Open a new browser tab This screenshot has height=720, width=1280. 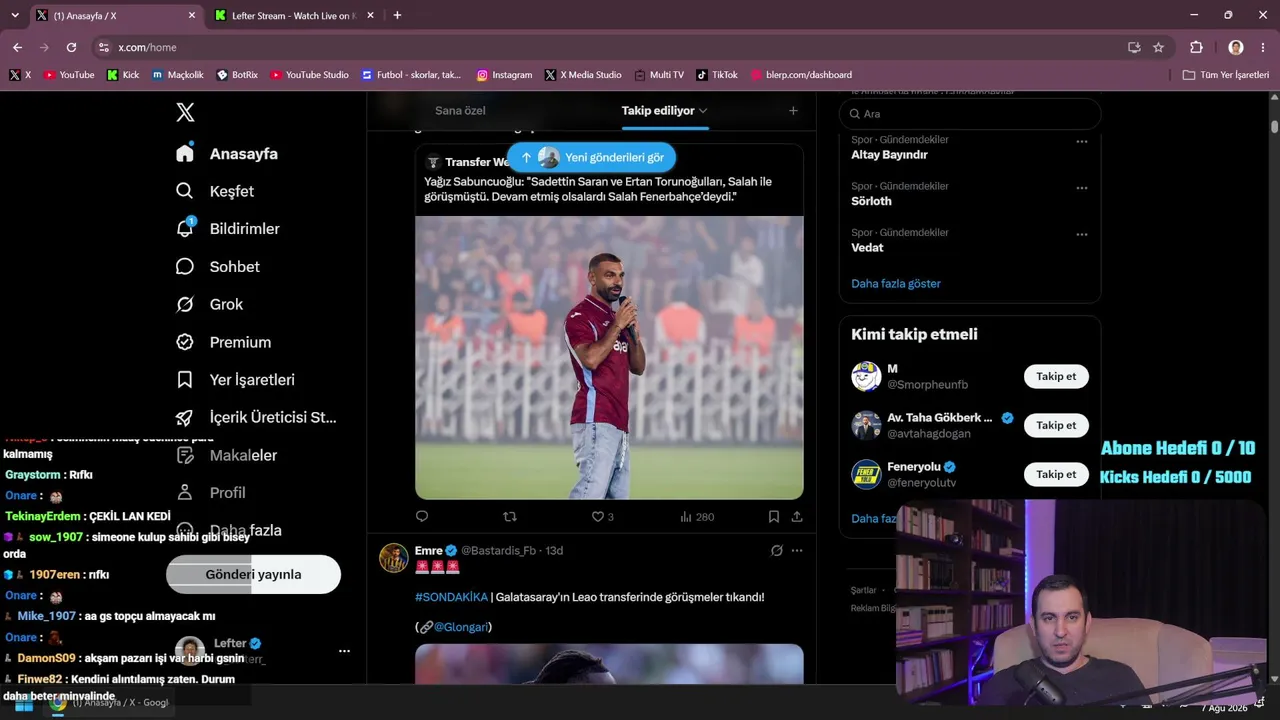[x=397, y=15]
